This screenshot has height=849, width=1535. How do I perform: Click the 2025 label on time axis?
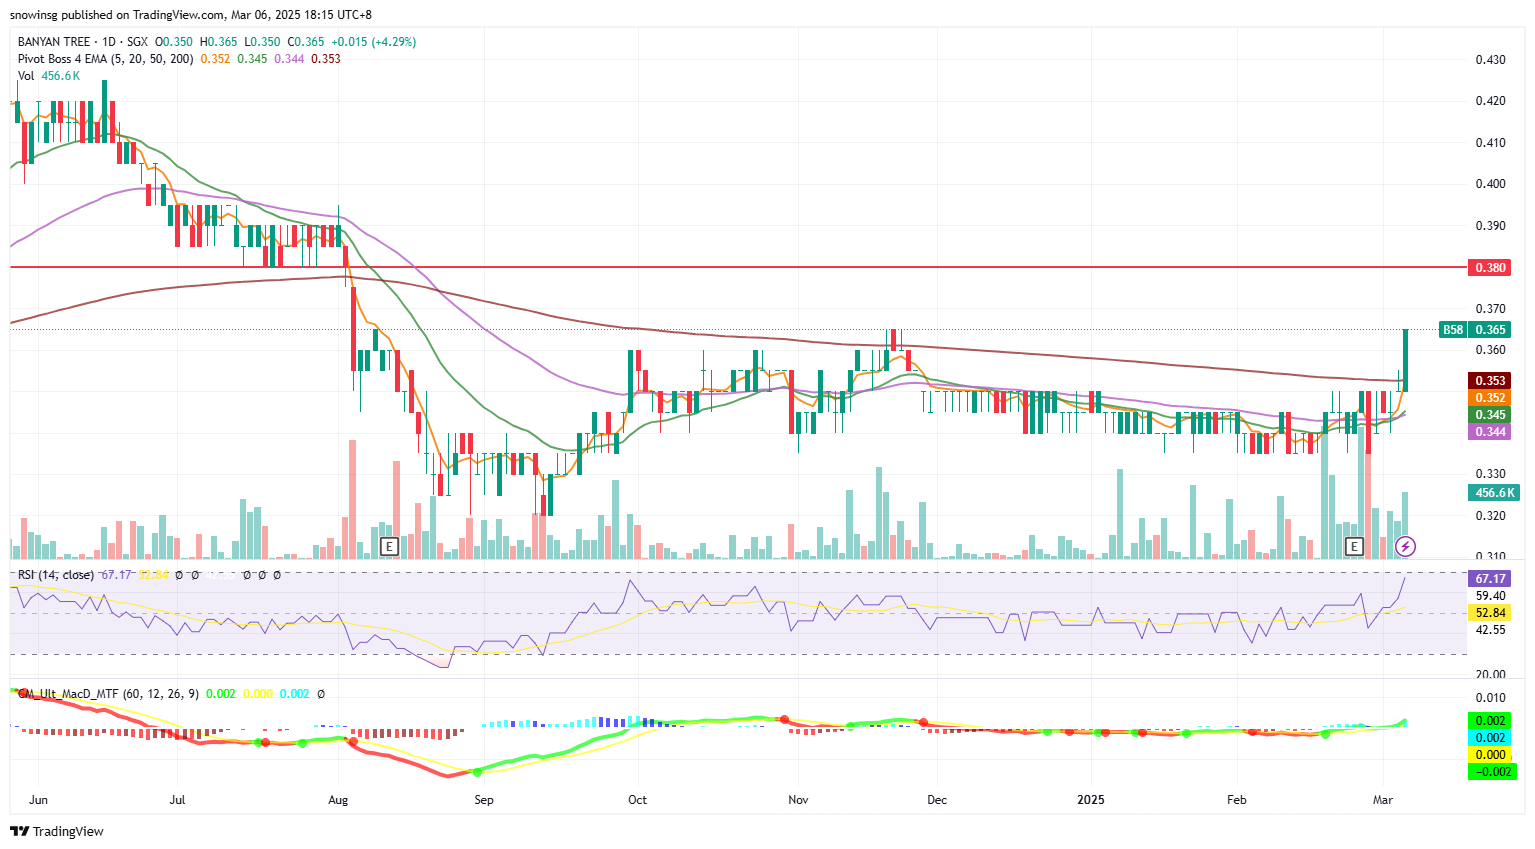tap(1091, 799)
